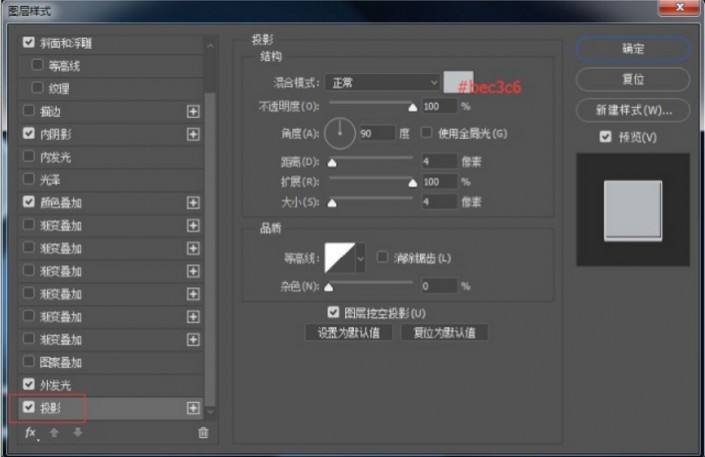Toggle 使用全局光(G) checkbox
The height and width of the screenshot is (457, 705).
(426, 133)
